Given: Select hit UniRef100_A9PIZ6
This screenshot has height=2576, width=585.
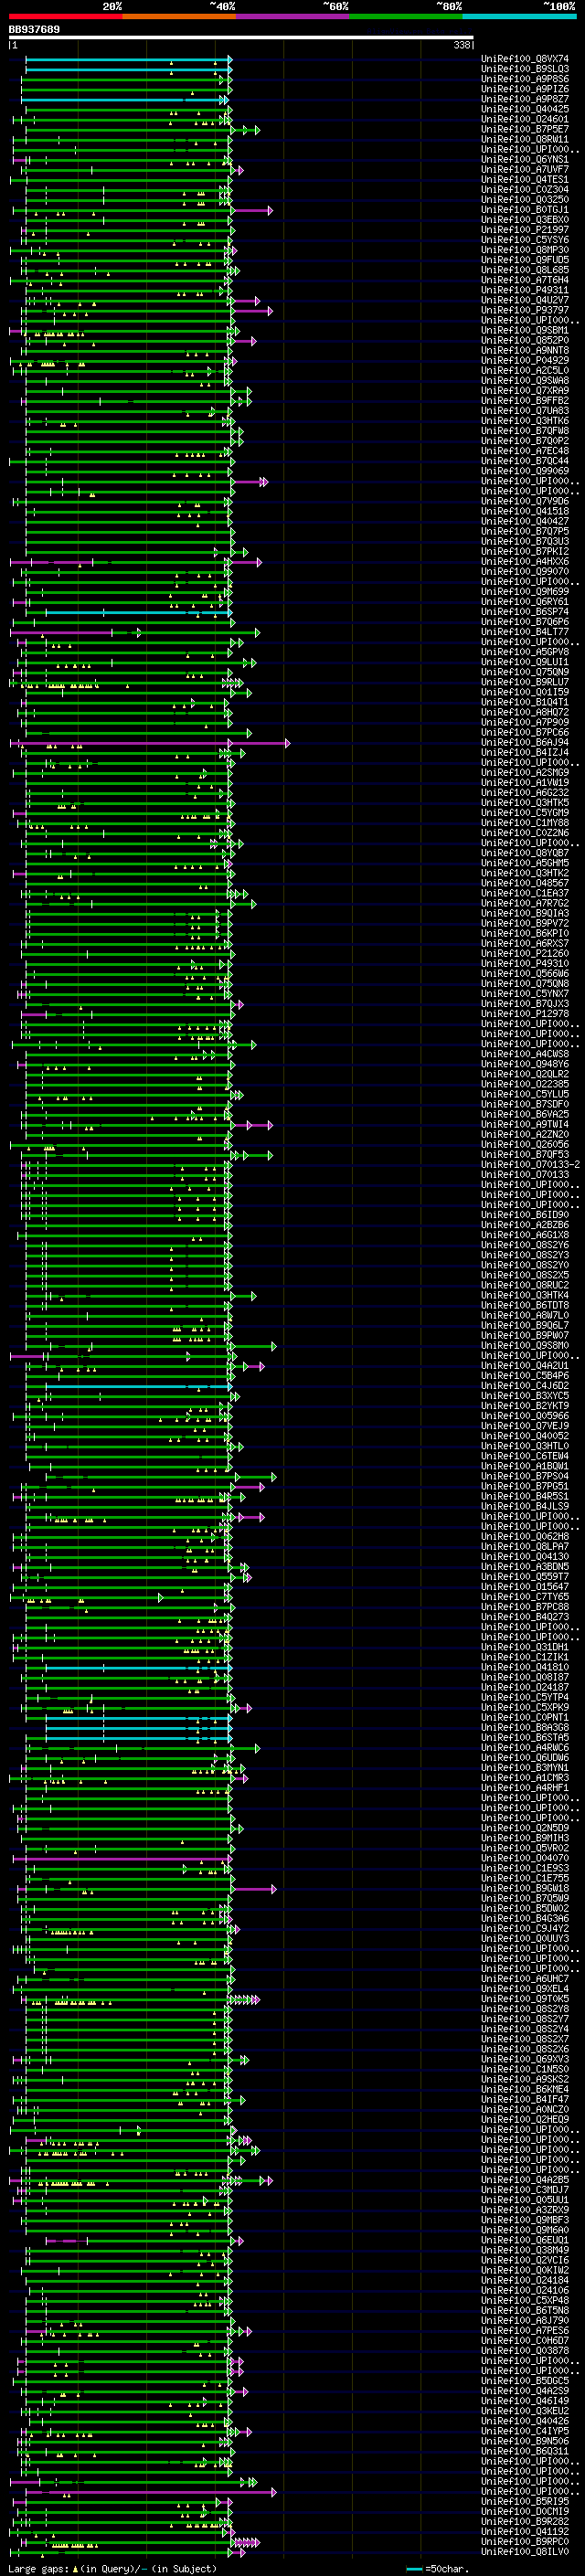Looking at the screenshot, I should [x=525, y=89].
